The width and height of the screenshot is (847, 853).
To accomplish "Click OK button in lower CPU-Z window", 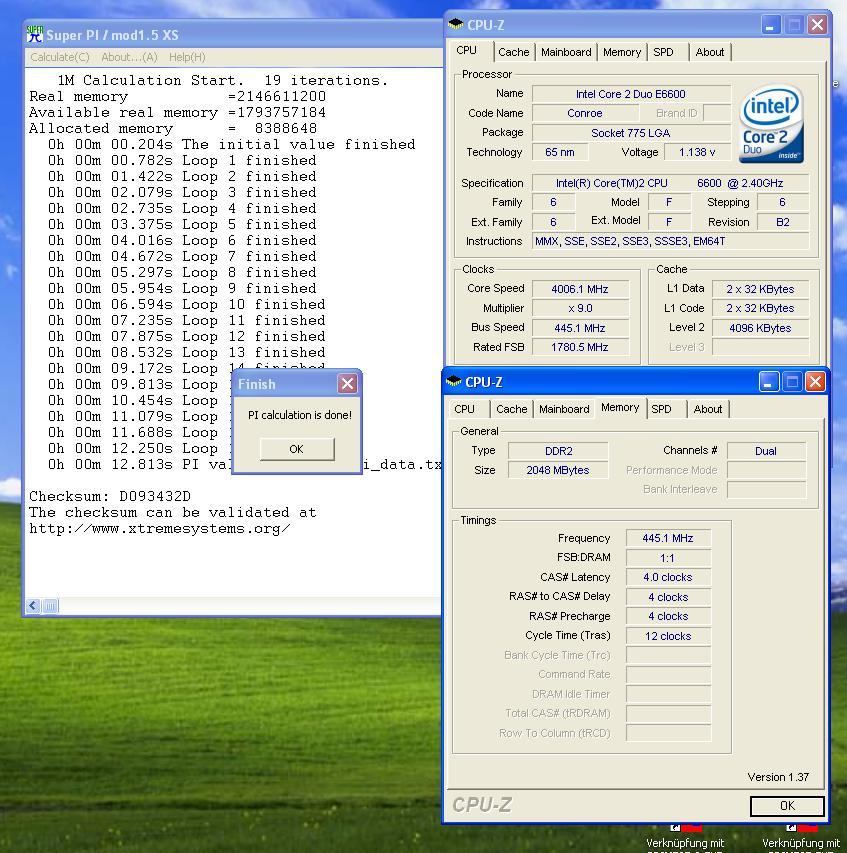I will (x=787, y=806).
